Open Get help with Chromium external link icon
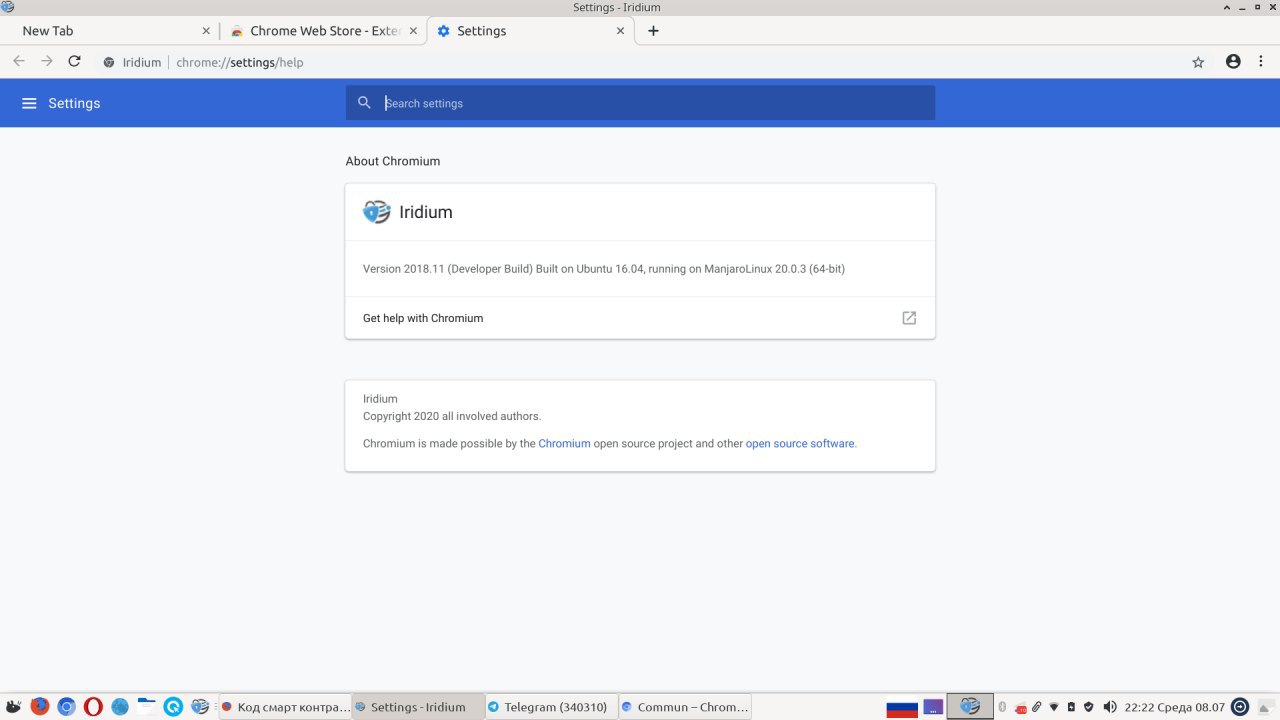This screenshot has width=1280, height=720. pyautogui.click(x=909, y=318)
